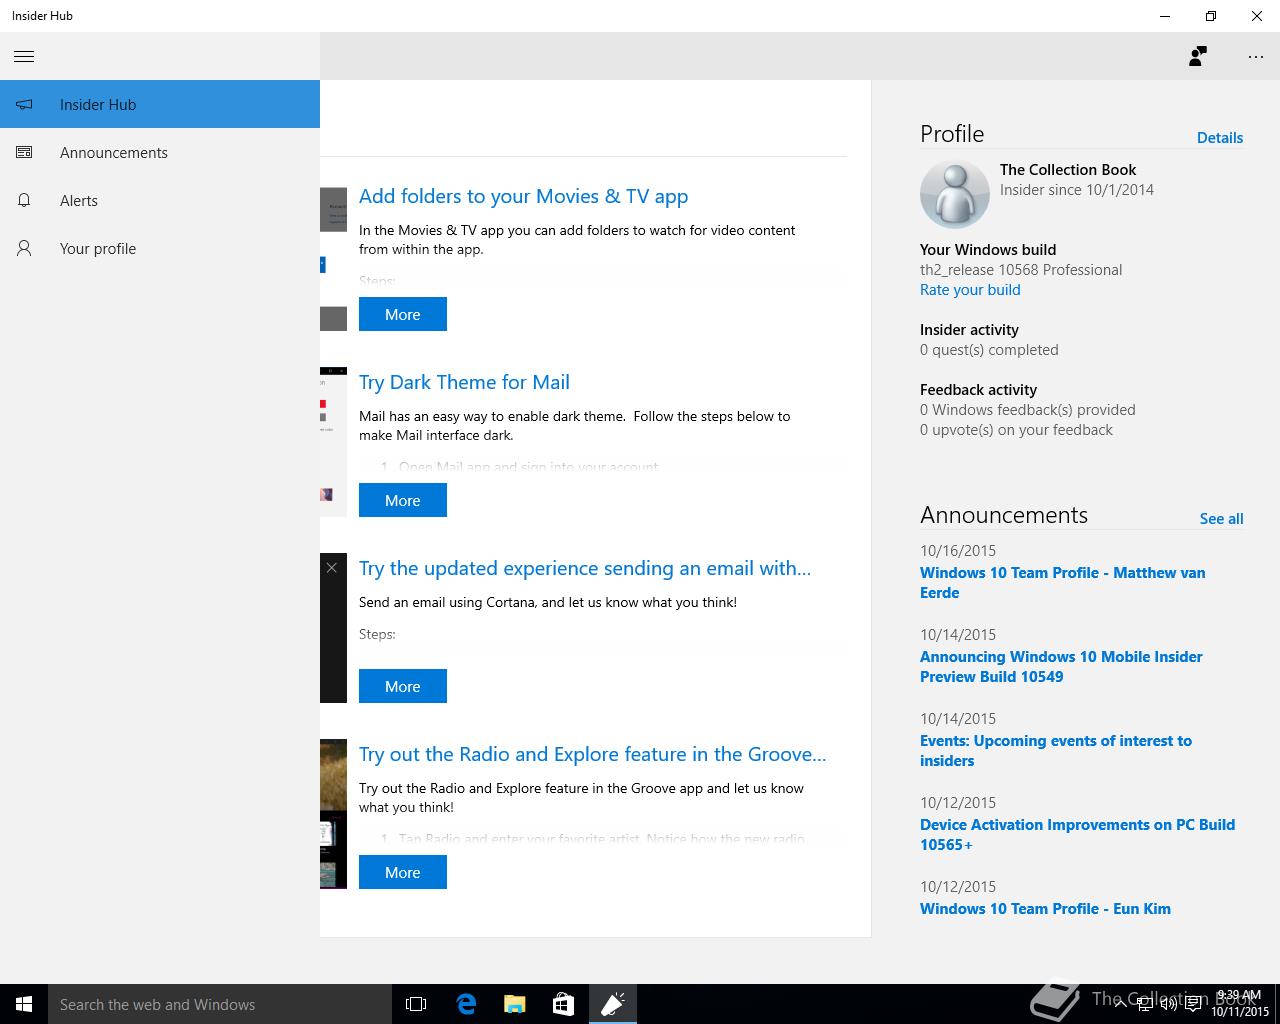The width and height of the screenshot is (1280, 1024).
Task: Click the Announcements news icon in sidebar
Action: (x=24, y=152)
